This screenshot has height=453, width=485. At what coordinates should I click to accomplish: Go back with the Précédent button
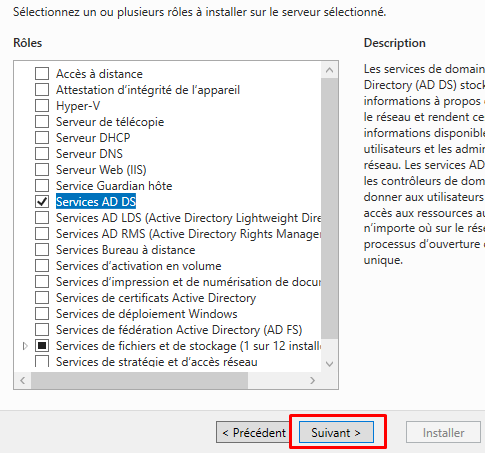point(254,432)
